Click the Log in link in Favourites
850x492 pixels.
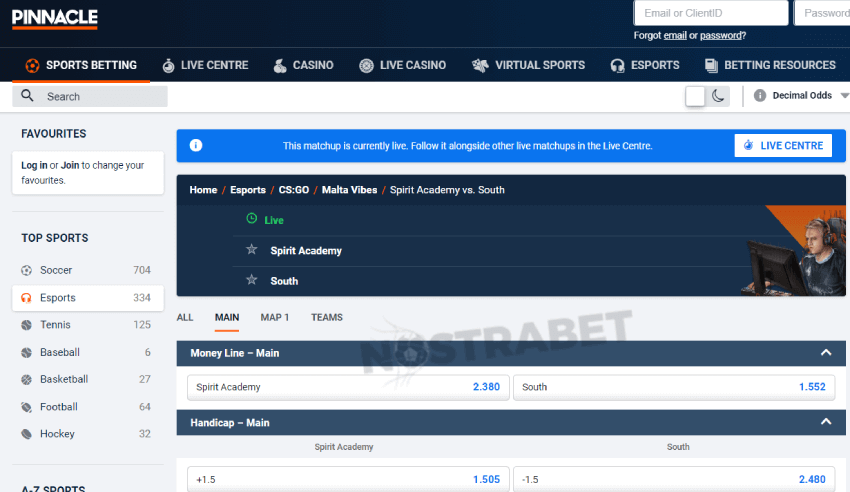click(x=34, y=165)
